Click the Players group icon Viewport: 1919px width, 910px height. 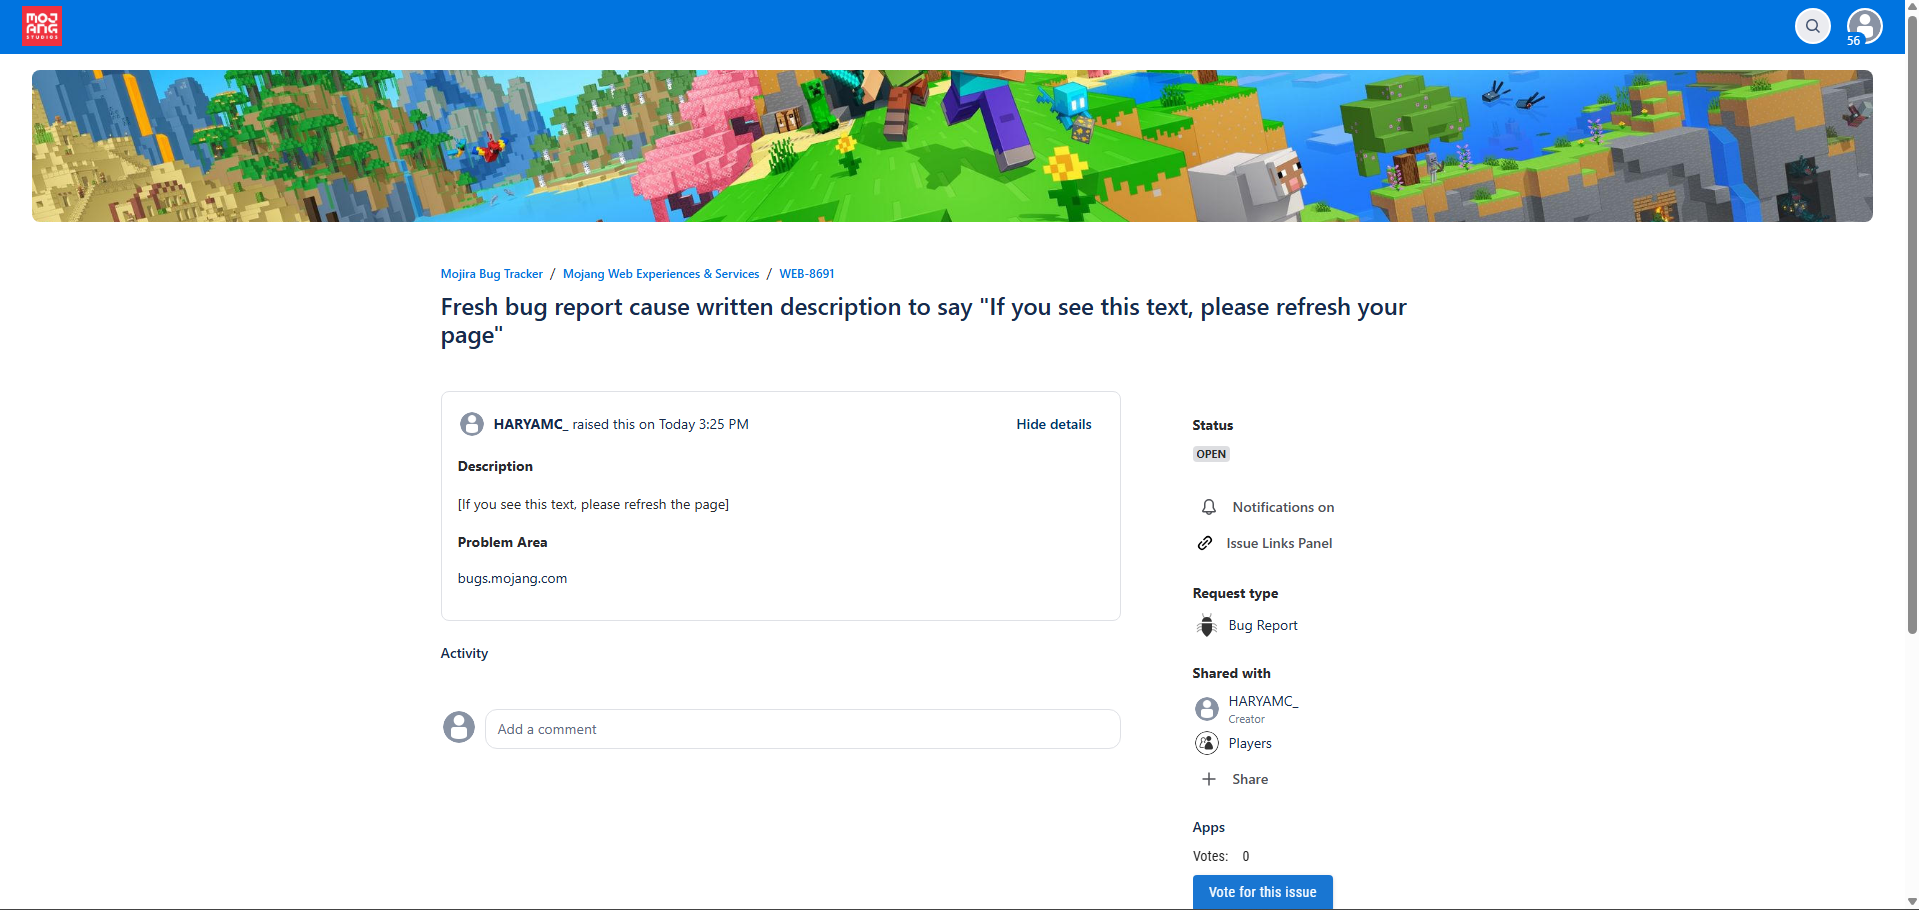[x=1207, y=743]
